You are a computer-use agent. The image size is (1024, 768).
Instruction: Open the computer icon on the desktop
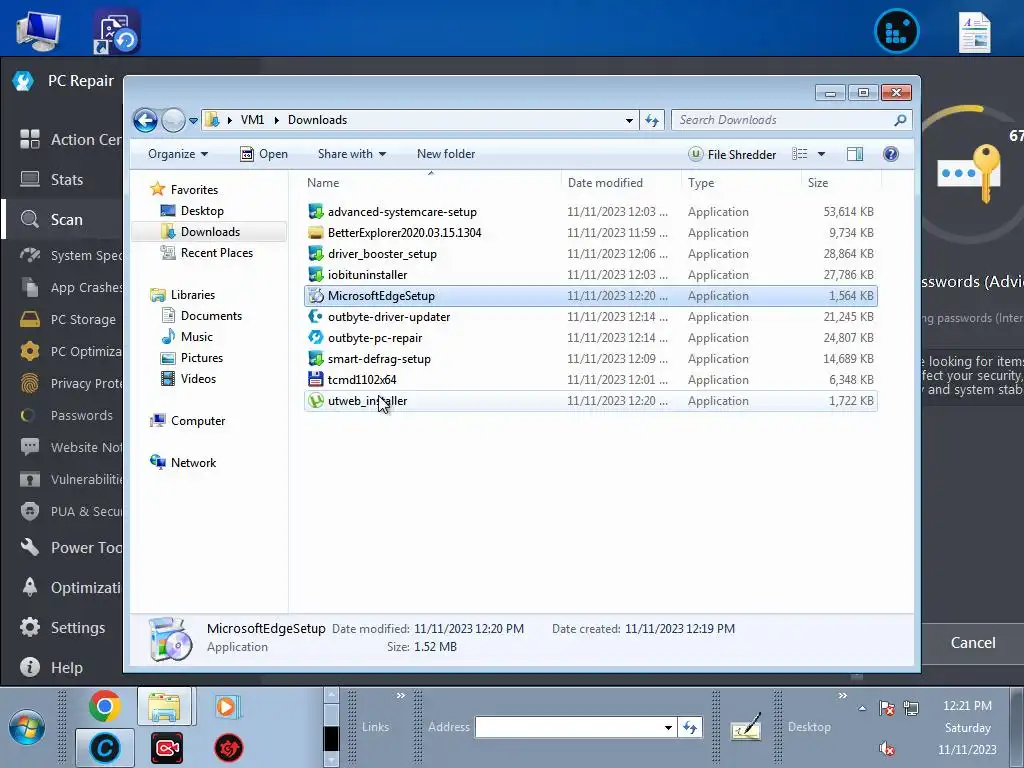pos(37,30)
